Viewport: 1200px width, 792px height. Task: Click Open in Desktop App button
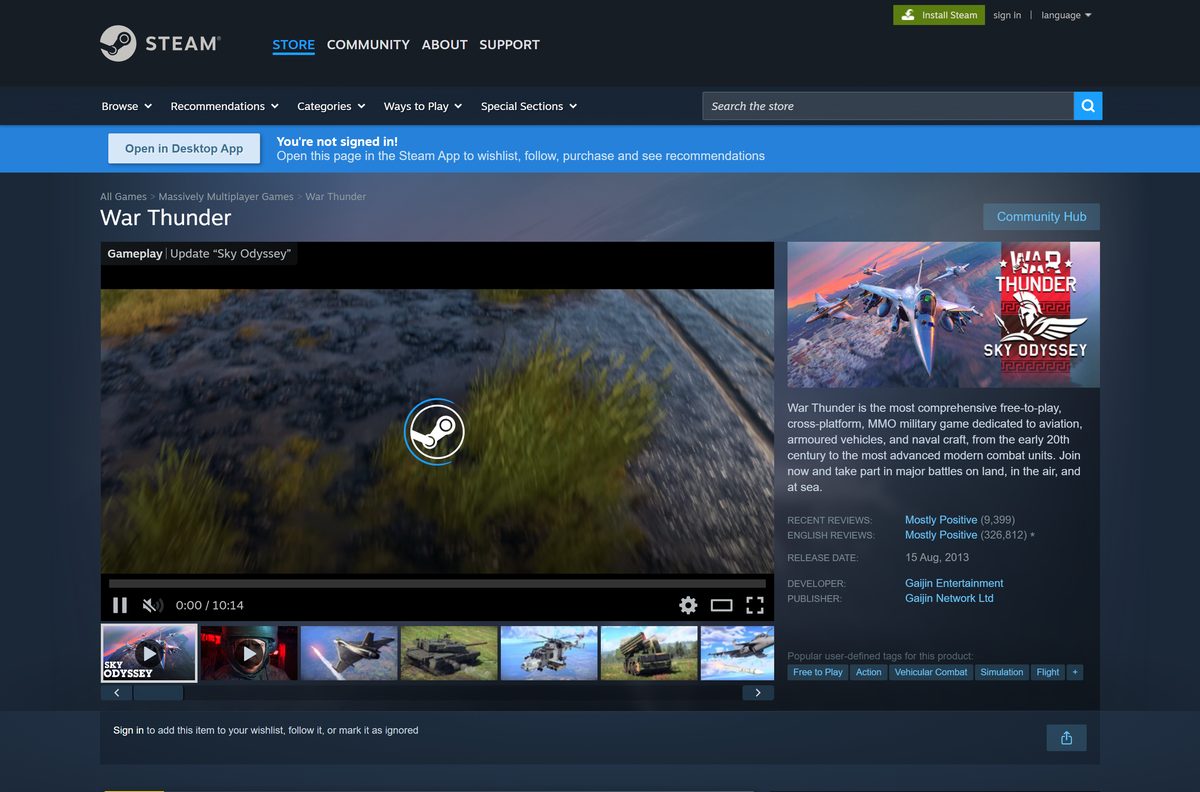pos(184,148)
